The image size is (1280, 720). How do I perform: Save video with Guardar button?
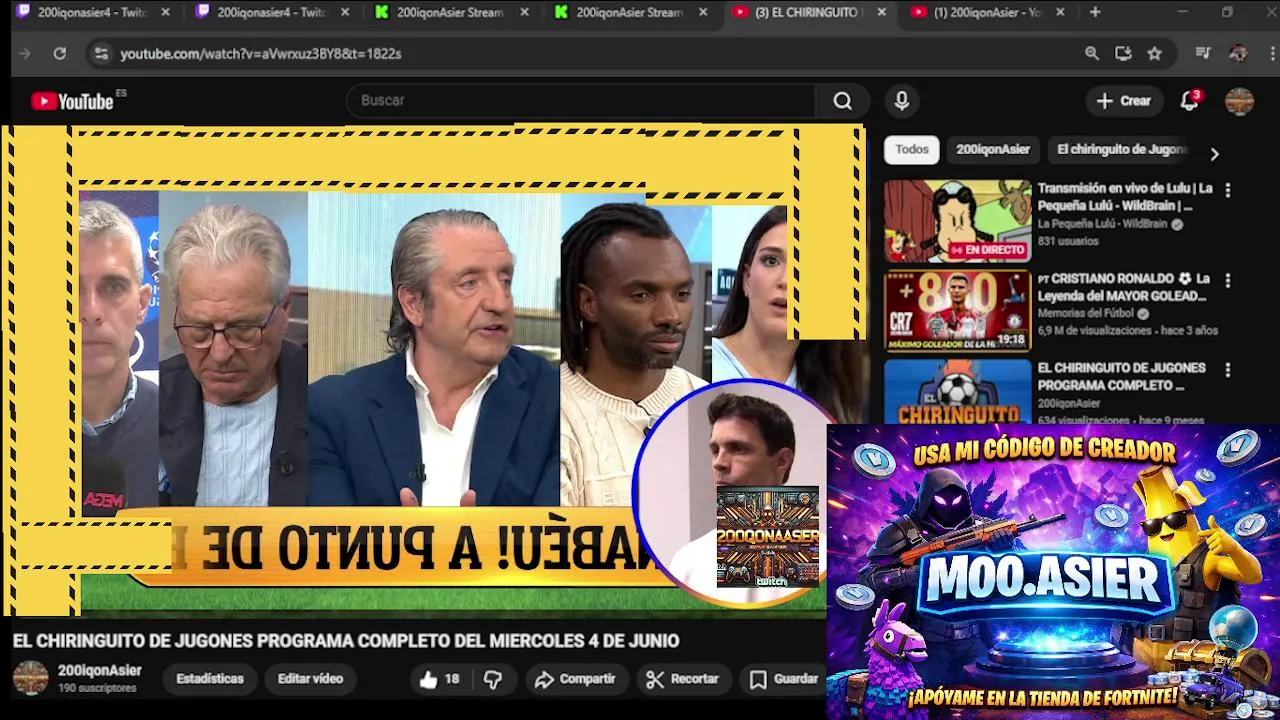pos(785,679)
